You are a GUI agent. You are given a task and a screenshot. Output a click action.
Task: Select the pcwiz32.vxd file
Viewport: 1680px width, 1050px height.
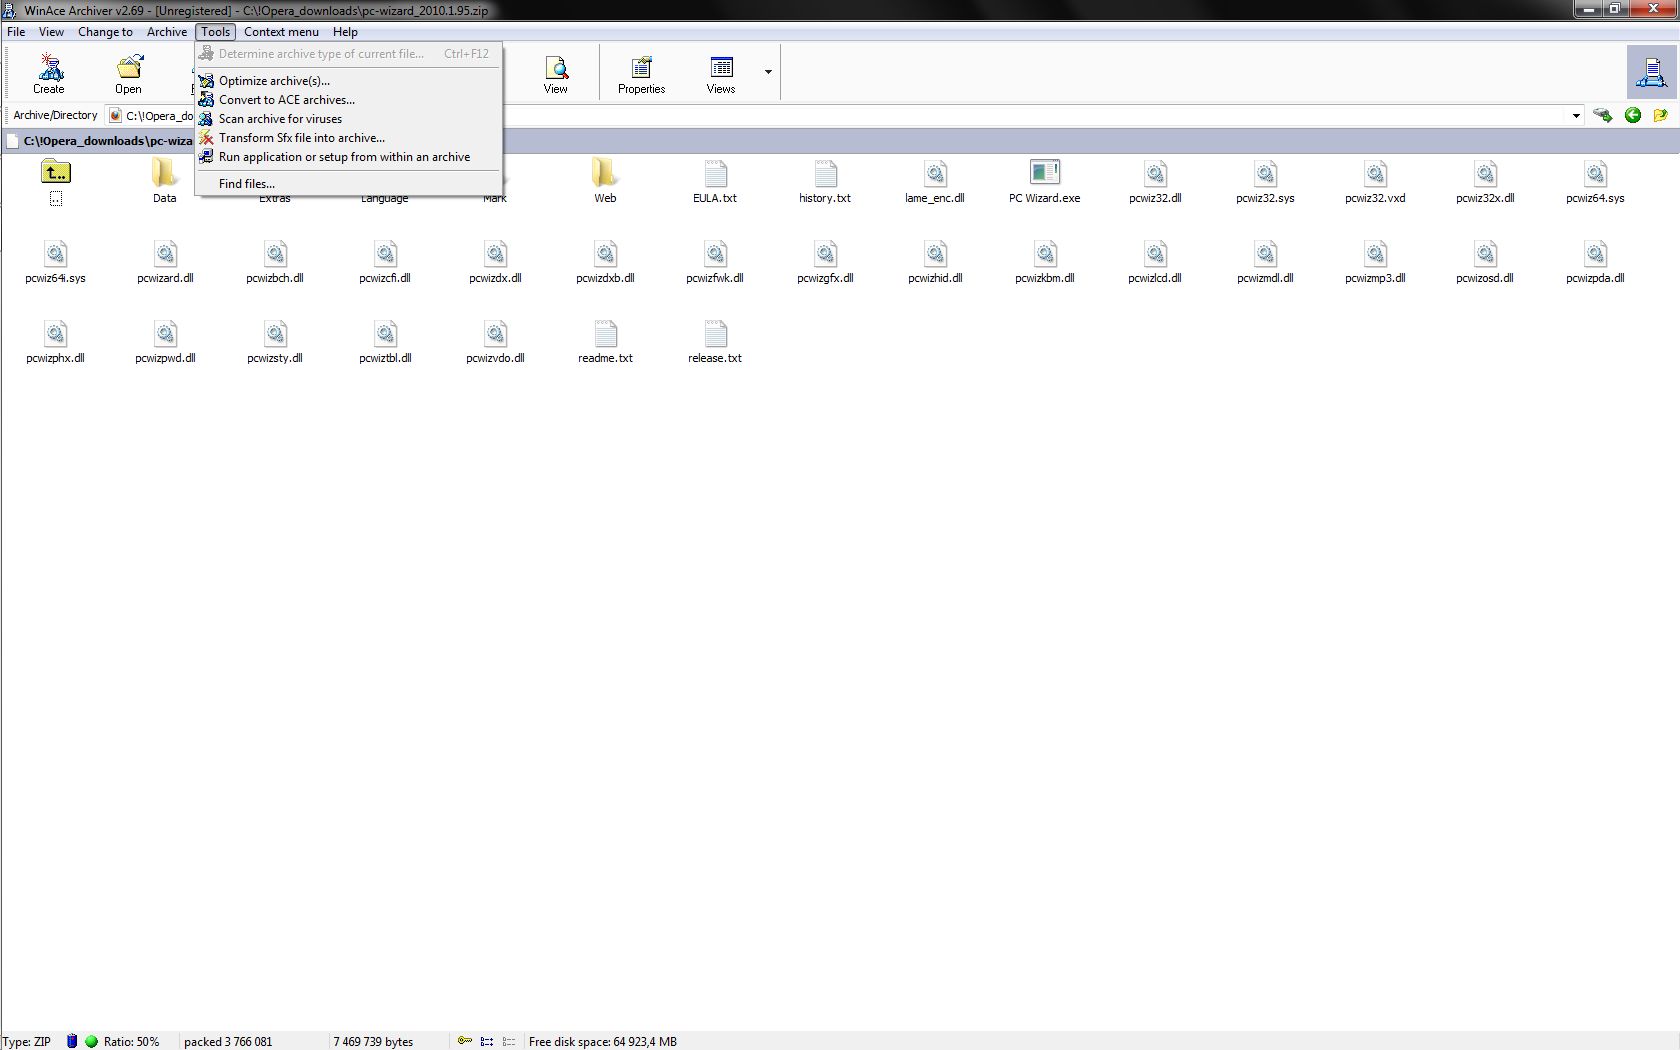click(x=1375, y=182)
